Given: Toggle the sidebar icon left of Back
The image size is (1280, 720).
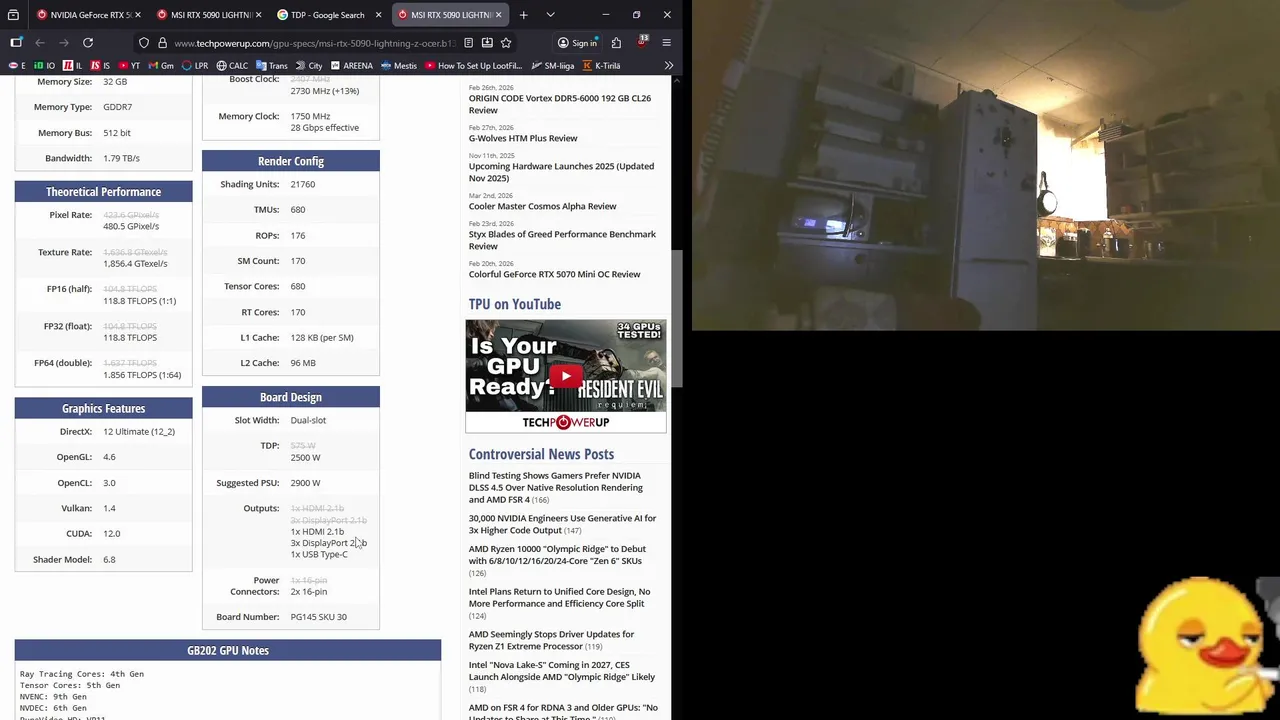Looking at the screenshot, I should tap(16, 43).
